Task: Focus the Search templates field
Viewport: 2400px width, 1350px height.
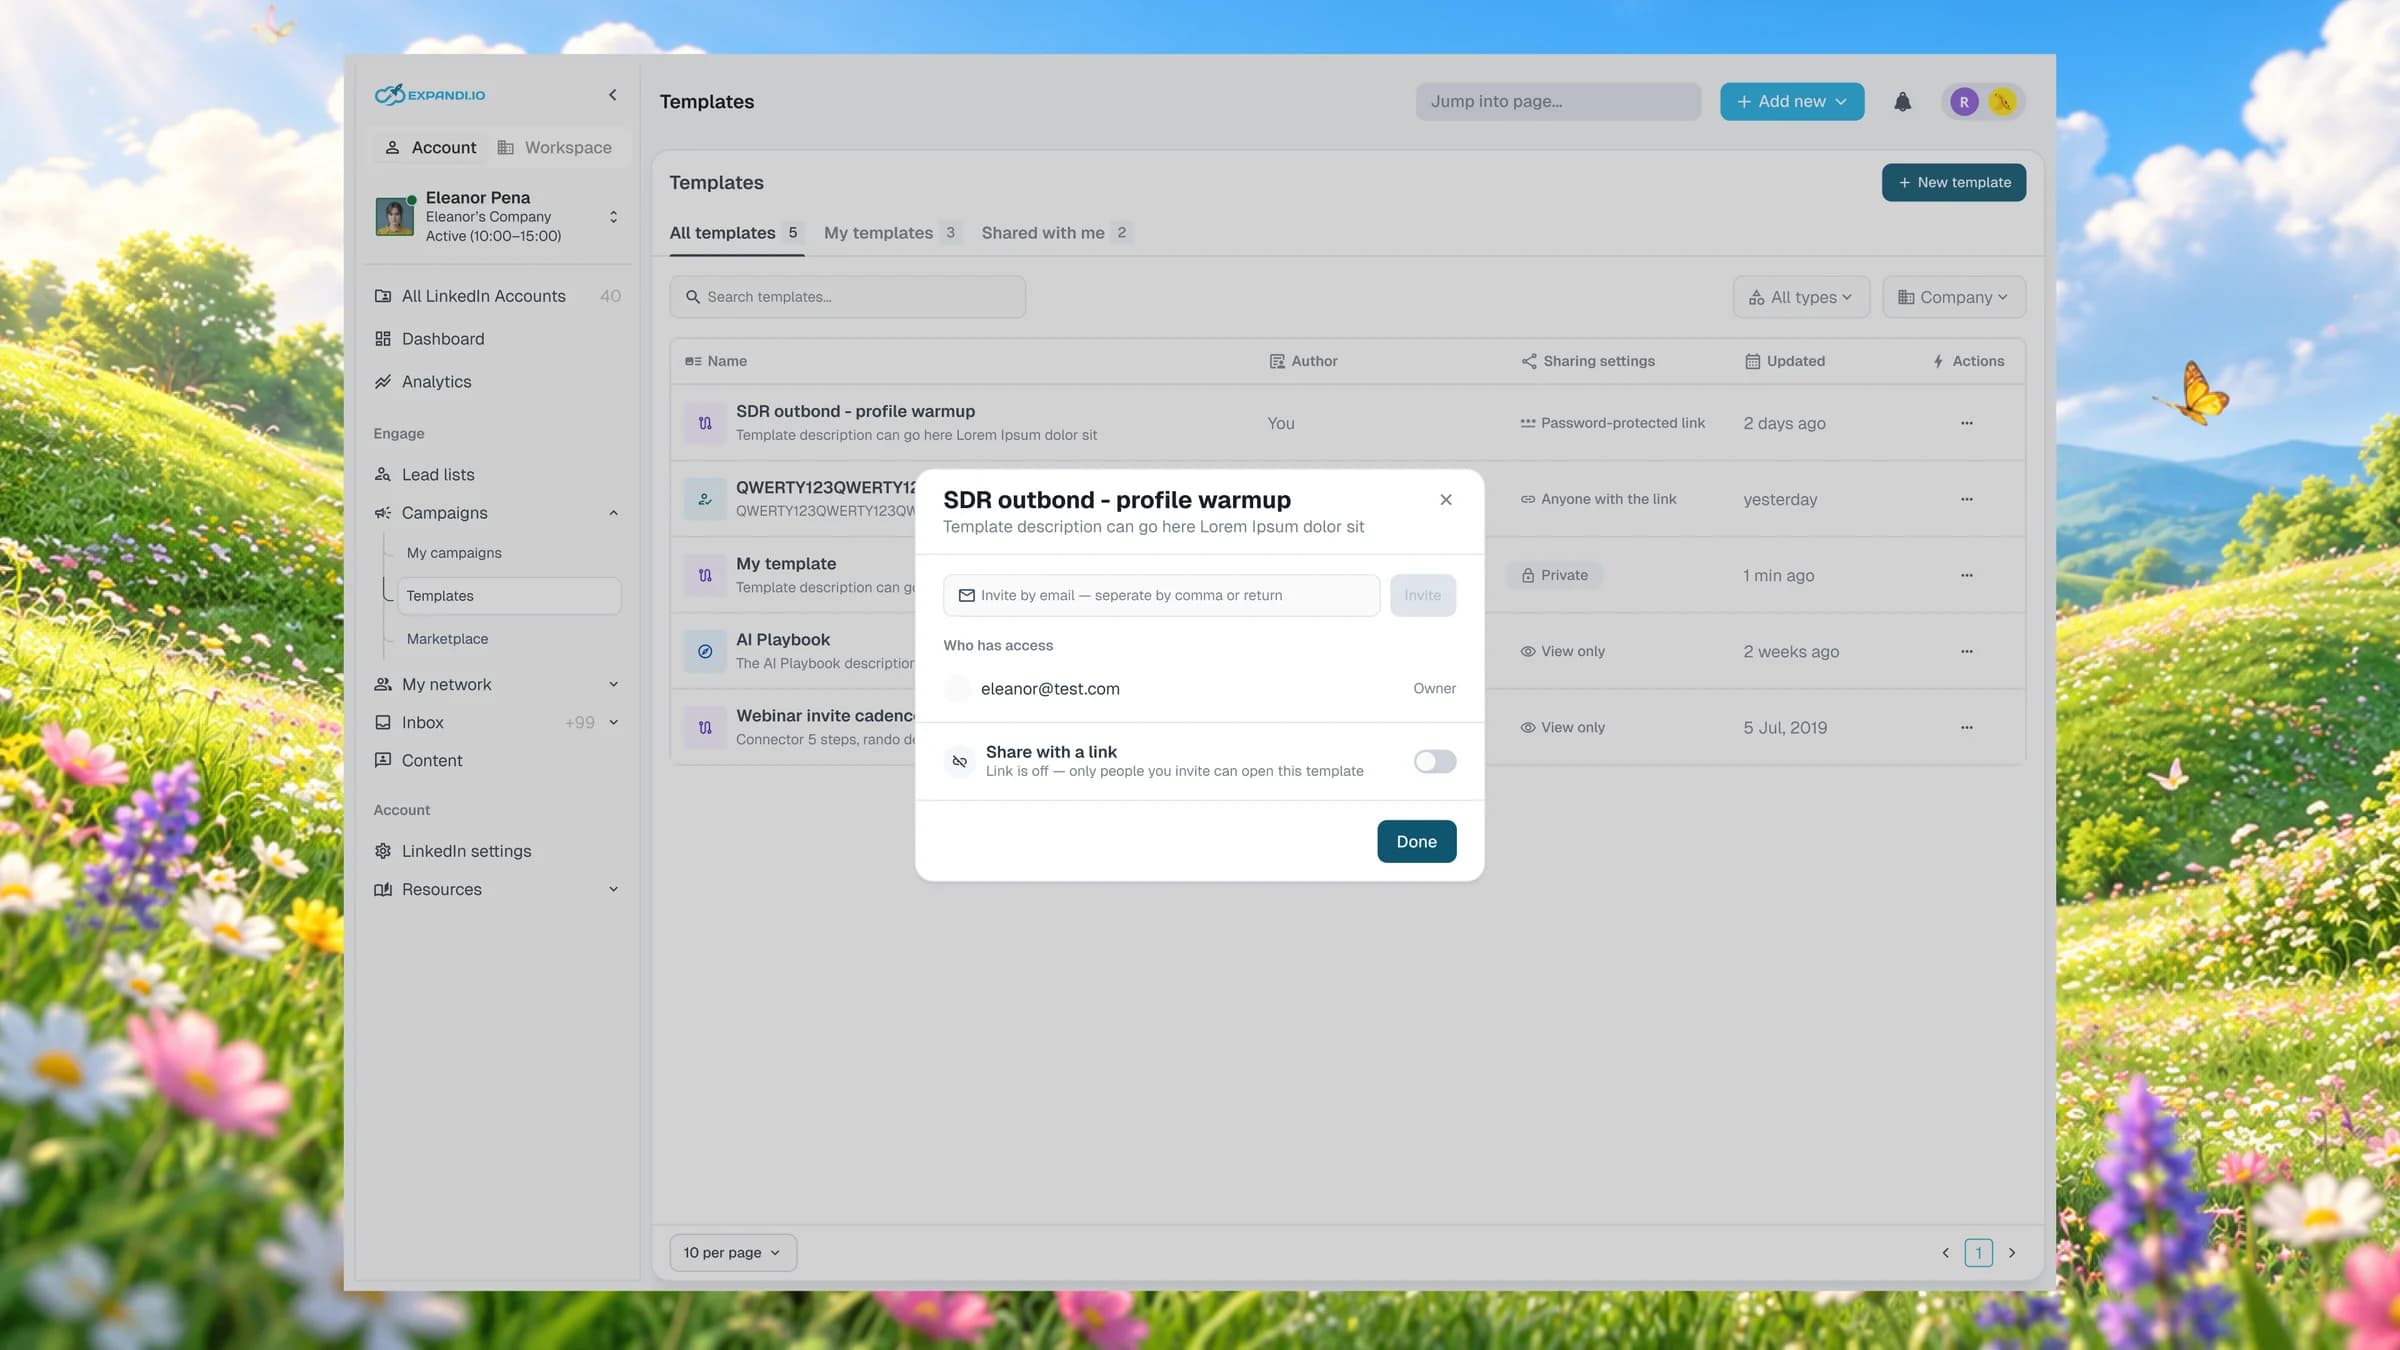Action: click(847, 297)
